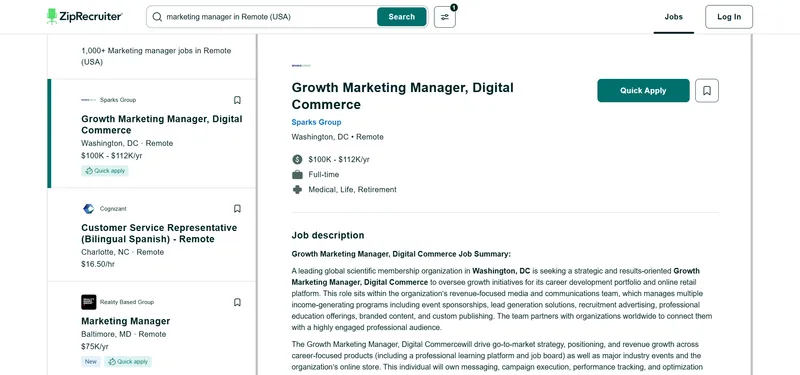Click 'Charlotte, NC · Remote' location text

pyautogui.click(x=122, y=252)
